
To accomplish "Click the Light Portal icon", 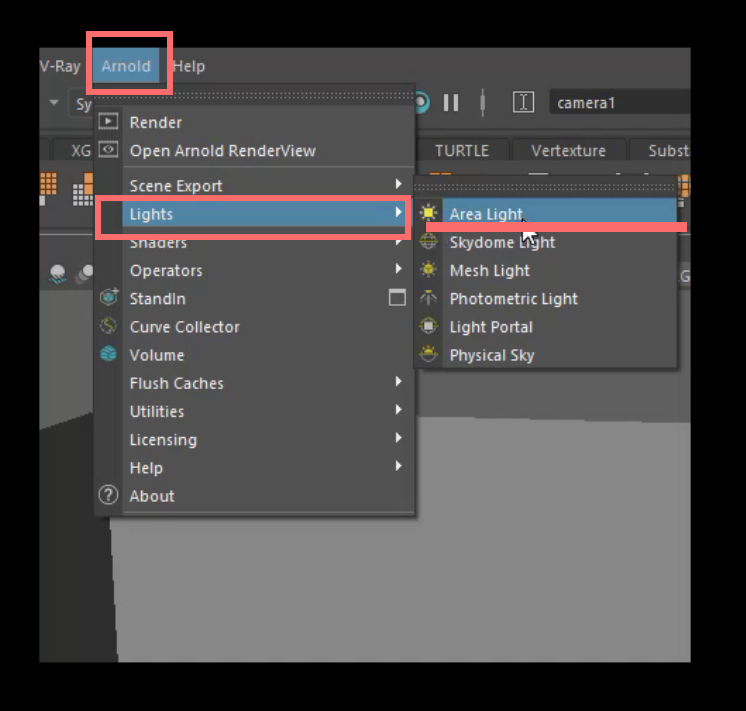I will pyautogui.click(x=428, y=326).
